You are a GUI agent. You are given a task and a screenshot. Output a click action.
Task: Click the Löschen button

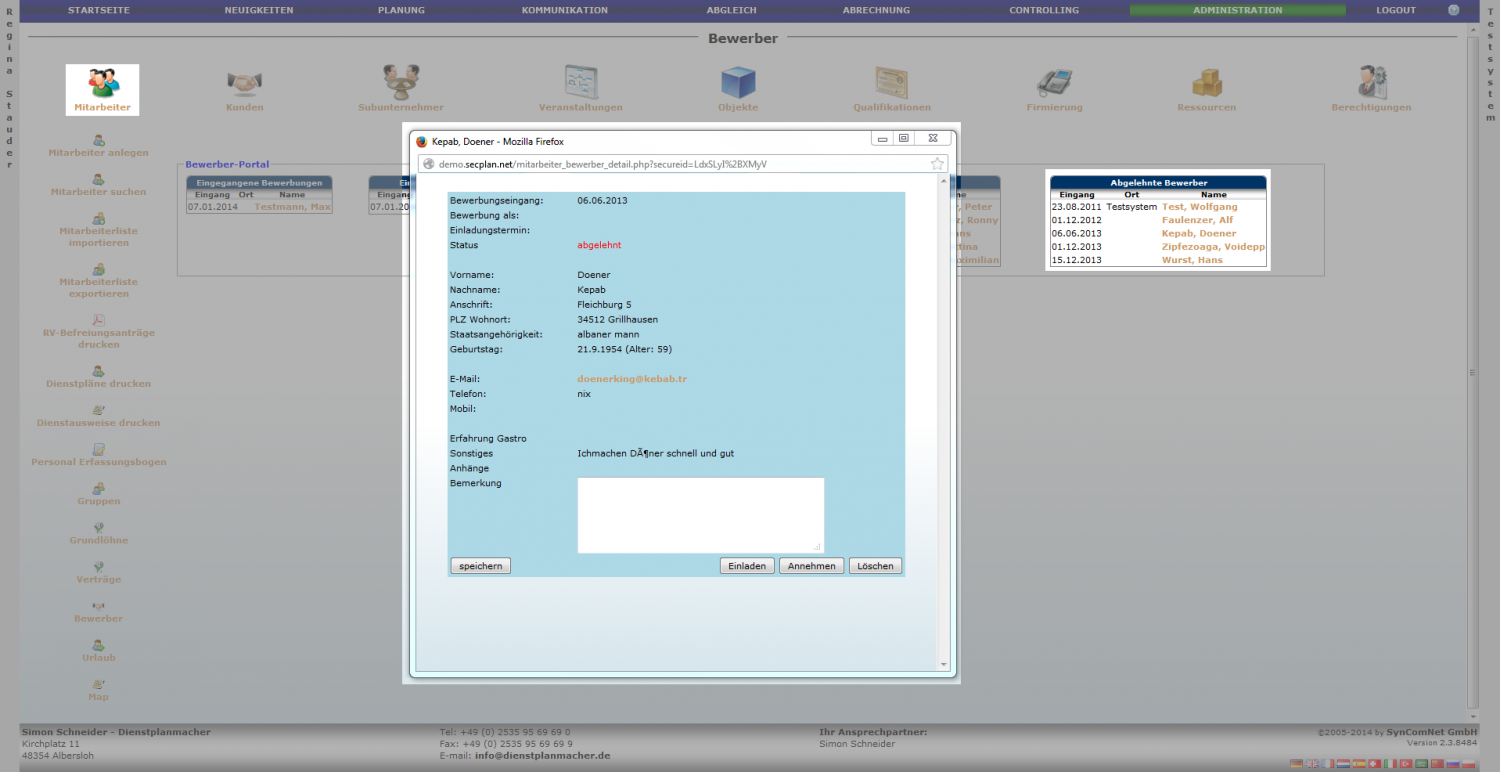875,566
